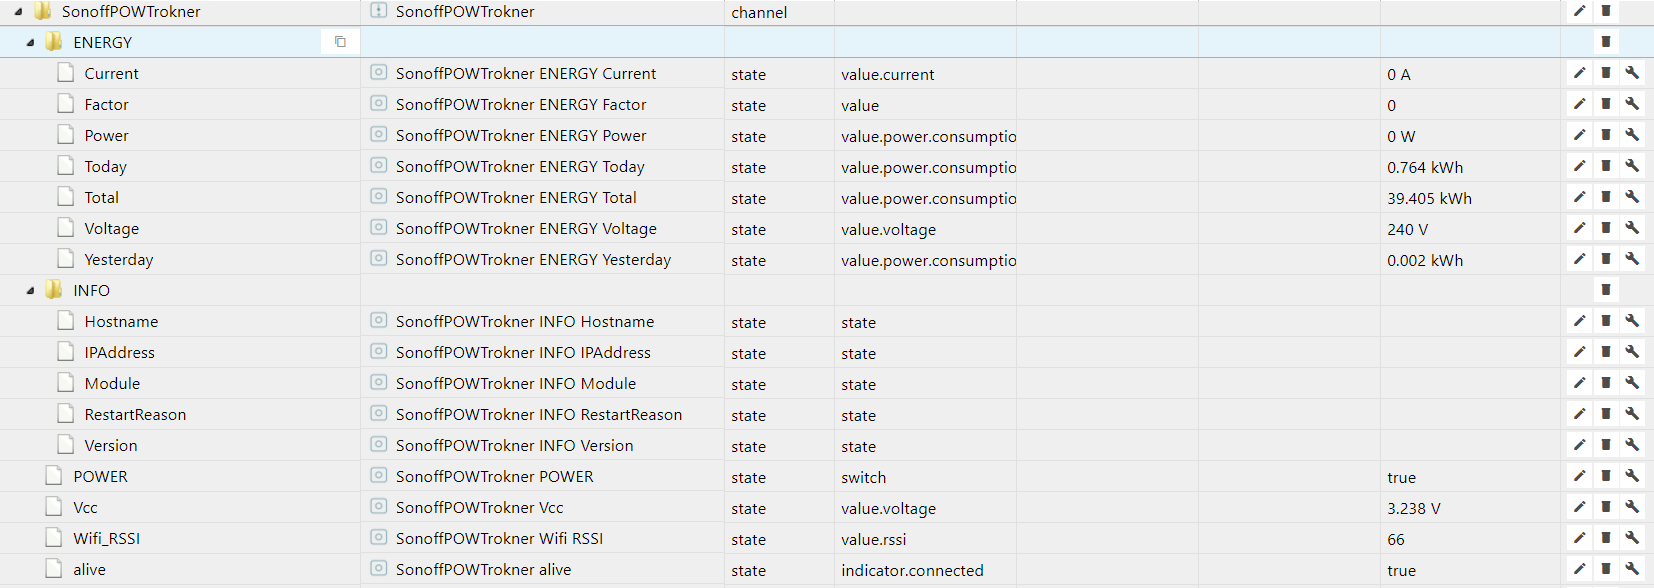
Task: Delete the ENERGY folder
Action: coord(1606,42)
